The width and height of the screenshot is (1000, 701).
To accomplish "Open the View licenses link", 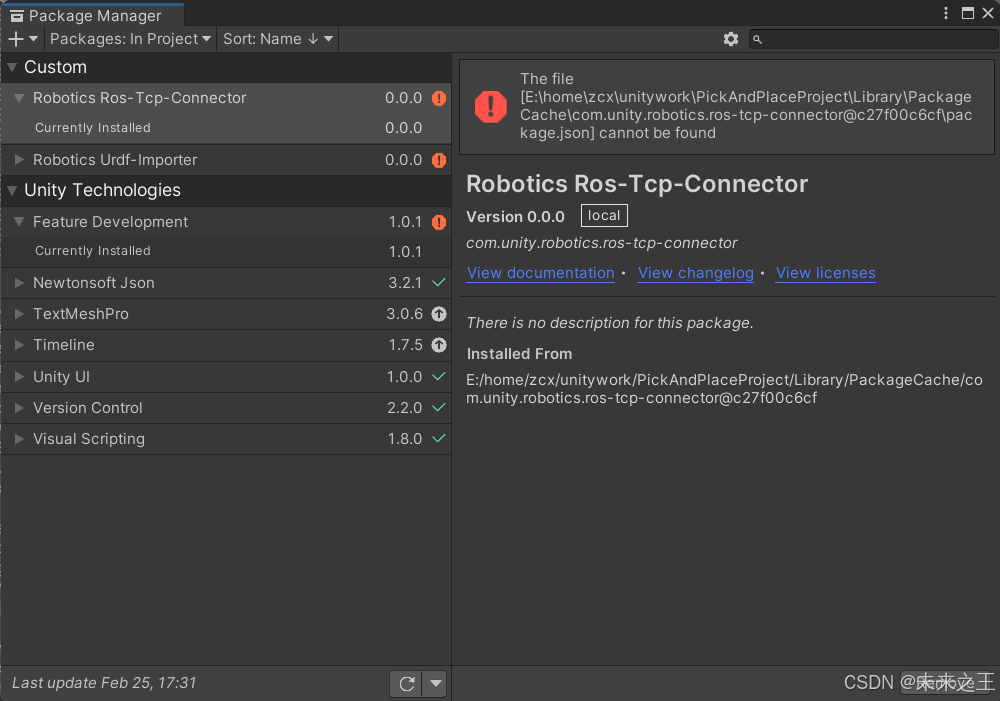I will pos(825,273).
